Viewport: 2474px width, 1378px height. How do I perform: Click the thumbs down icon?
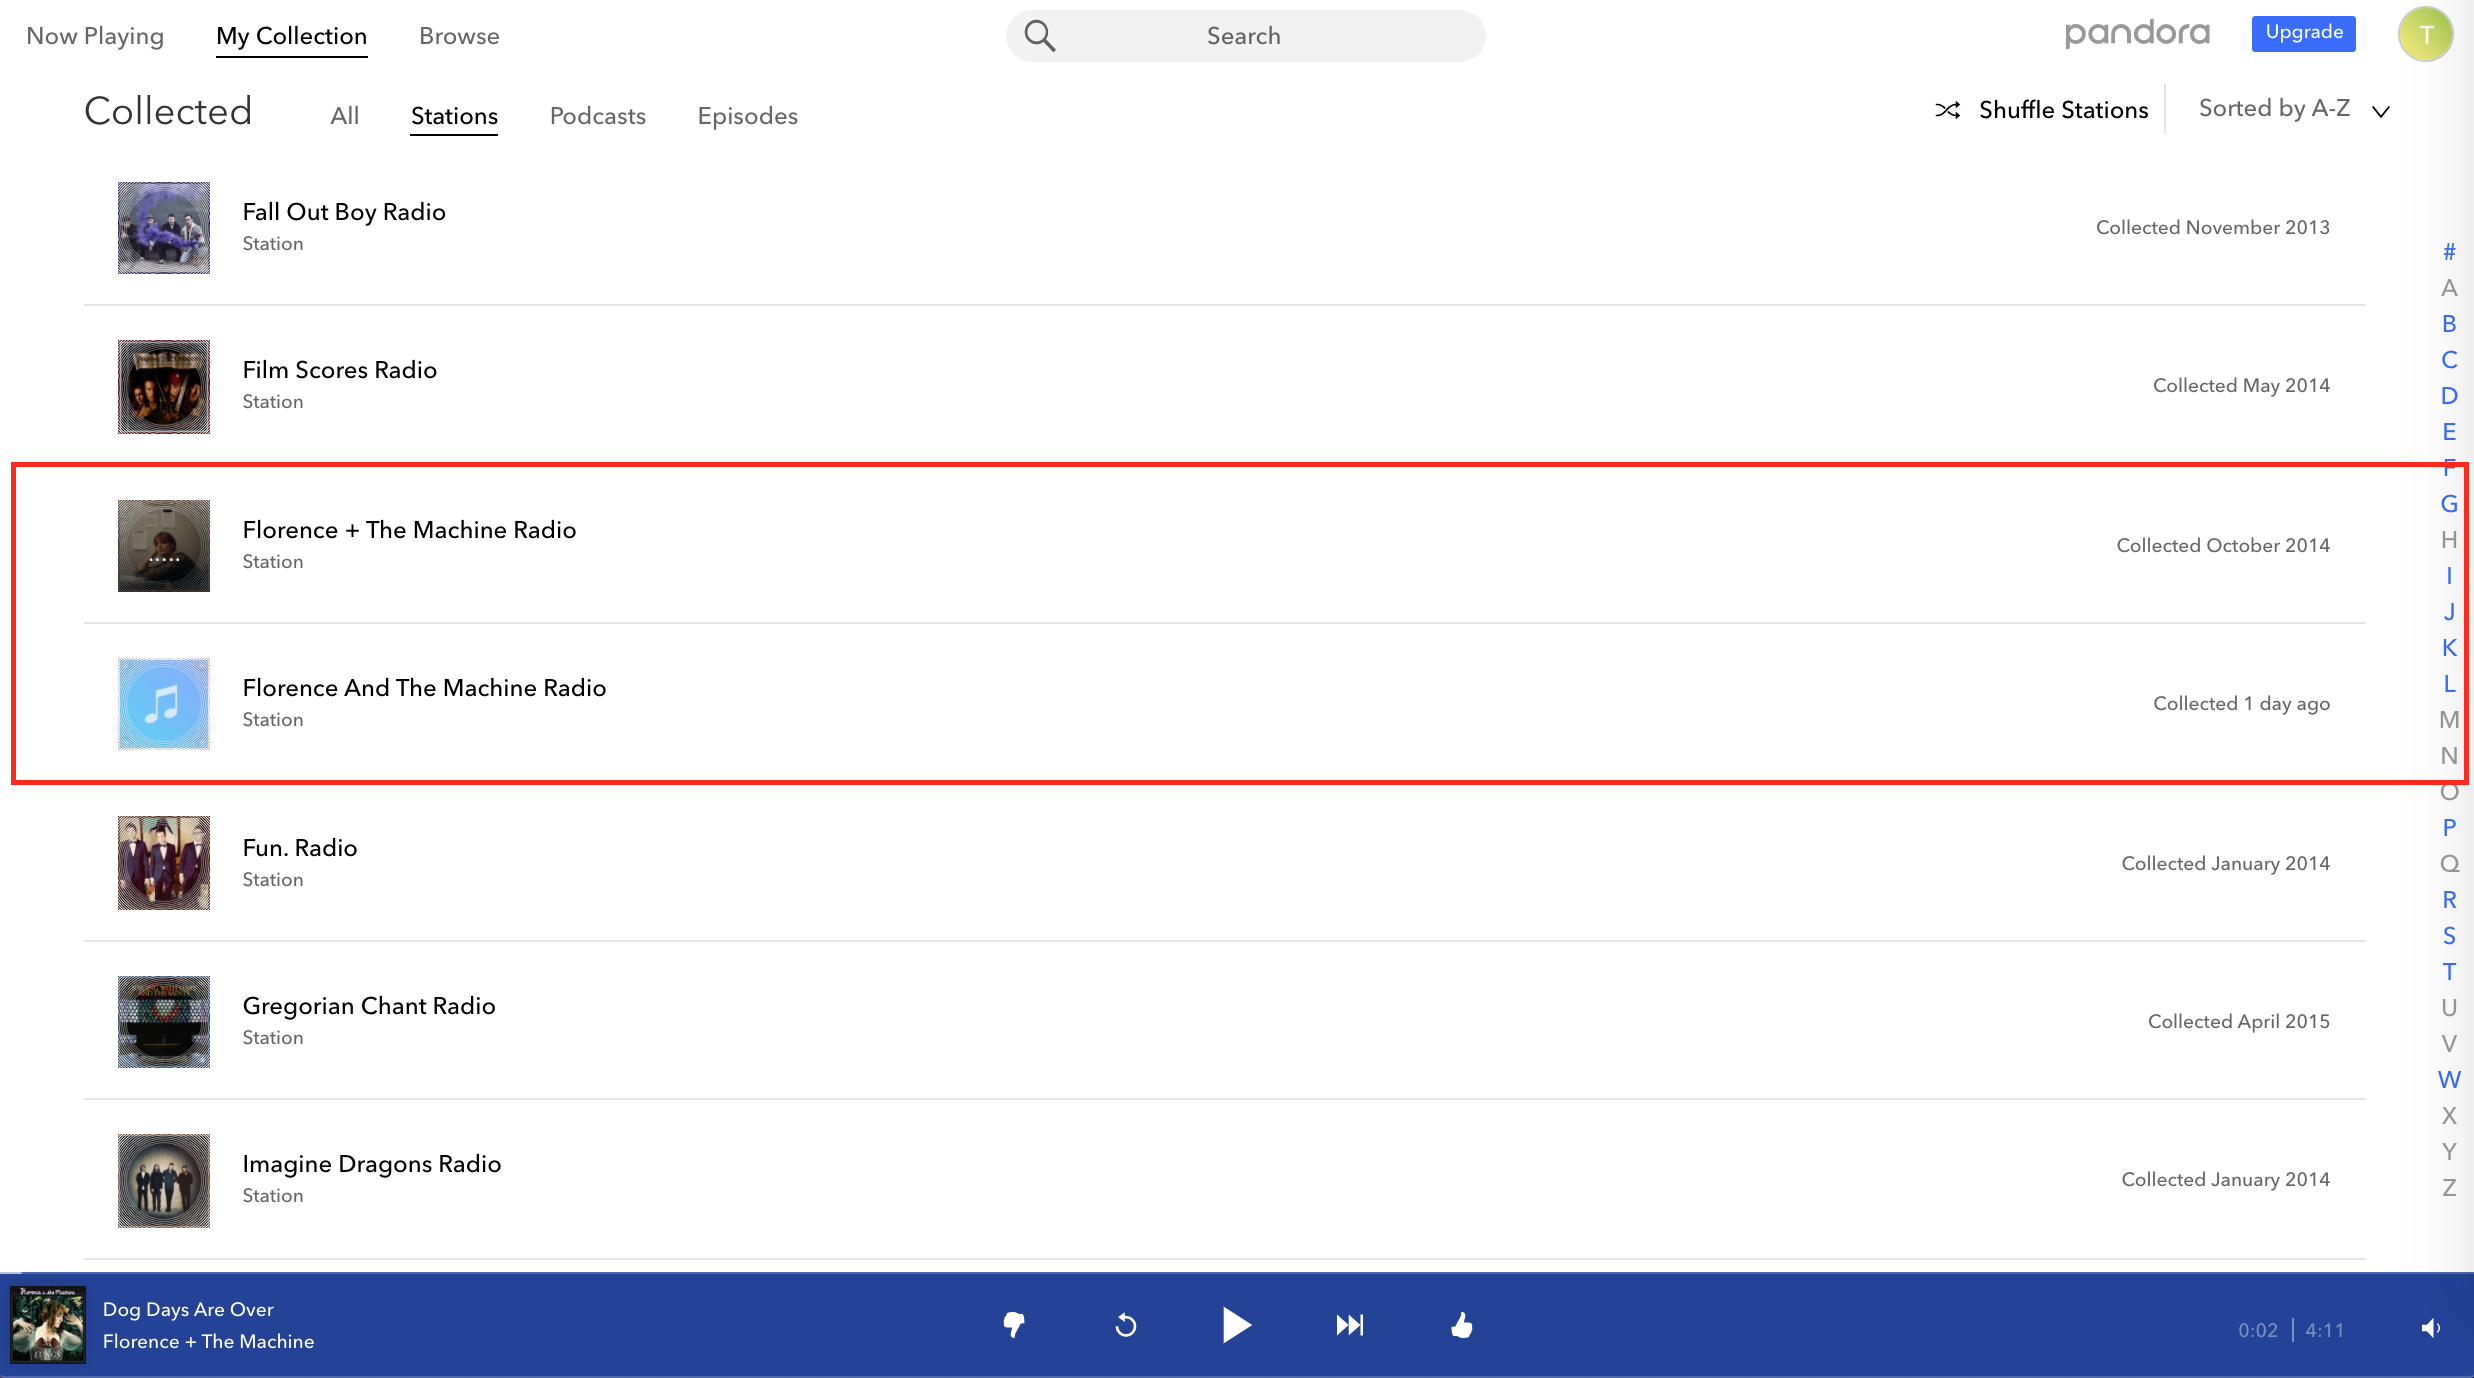click(x=1014, y=1325)
